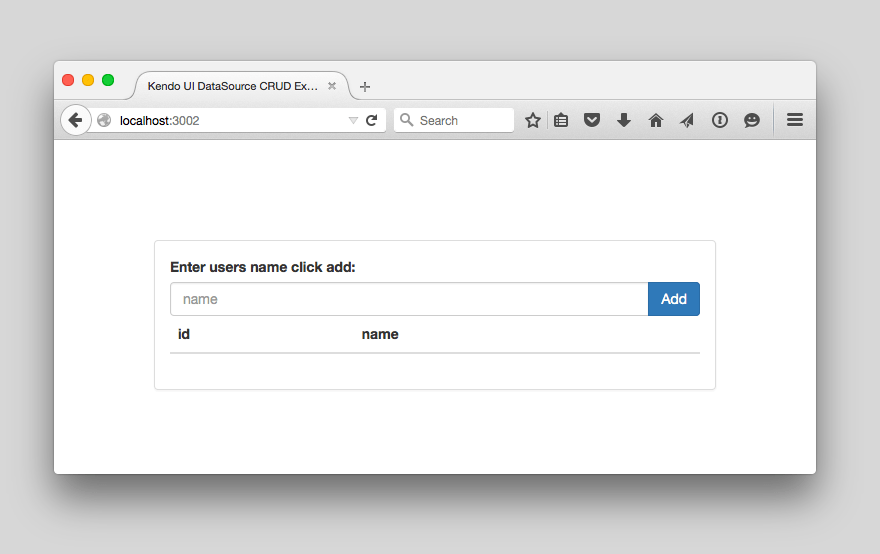Click the paper plane send icon
880x554 pixels.
pos(687,120)
